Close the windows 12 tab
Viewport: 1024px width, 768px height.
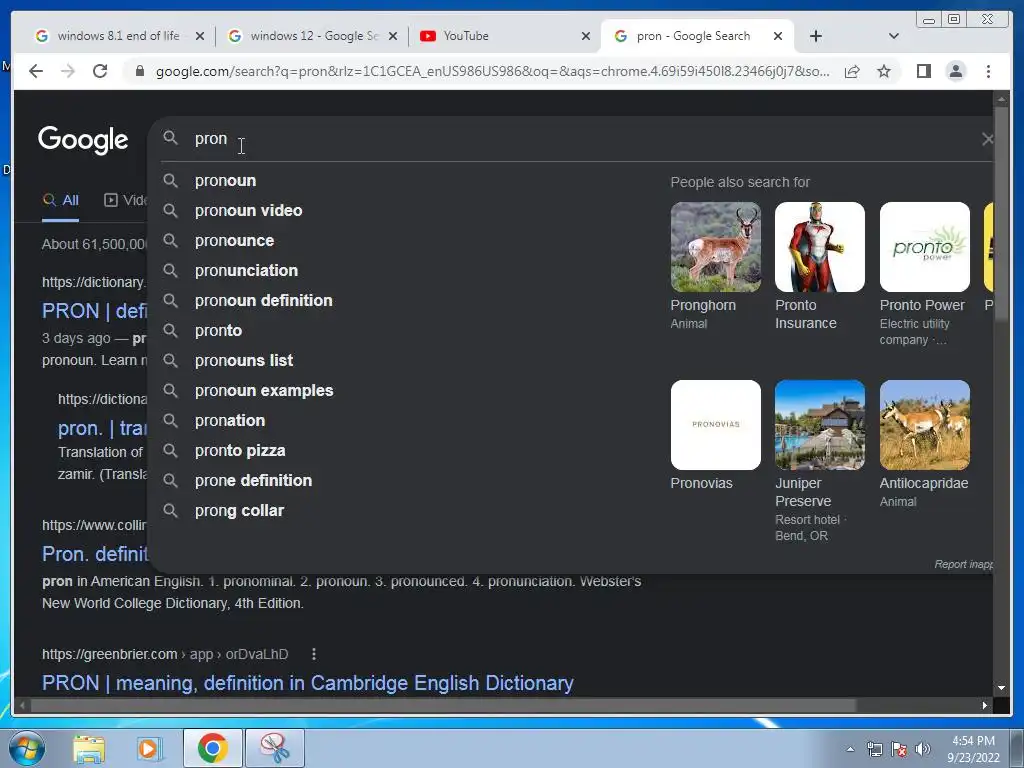point(392,36)
